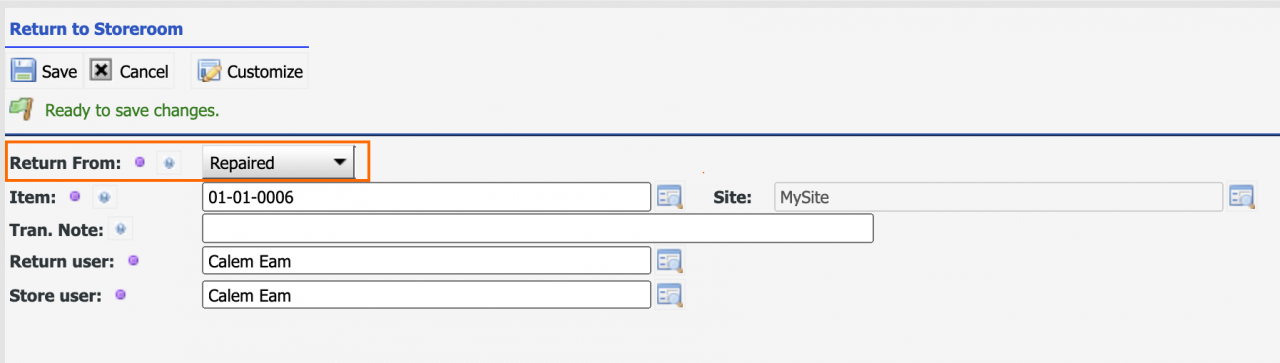Viewport: 1280px width, 363px height.
Task: Click the Return user field
Action: point(427,262)
